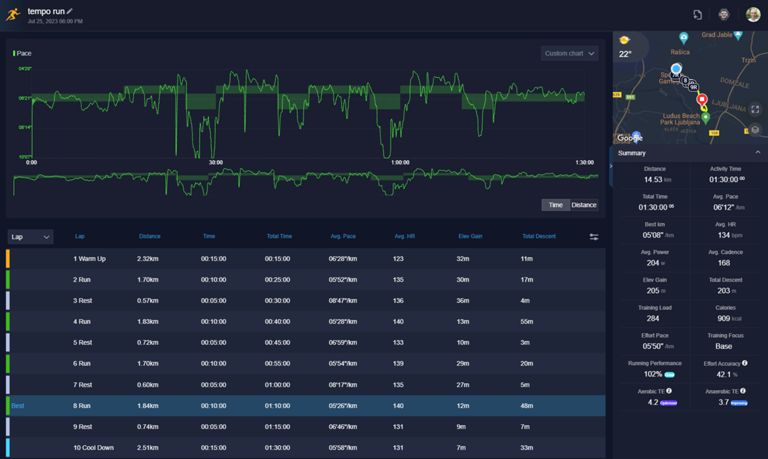Click the Avg. HR 134 bpm value
The image size is (768, 459).
point(729,236)
